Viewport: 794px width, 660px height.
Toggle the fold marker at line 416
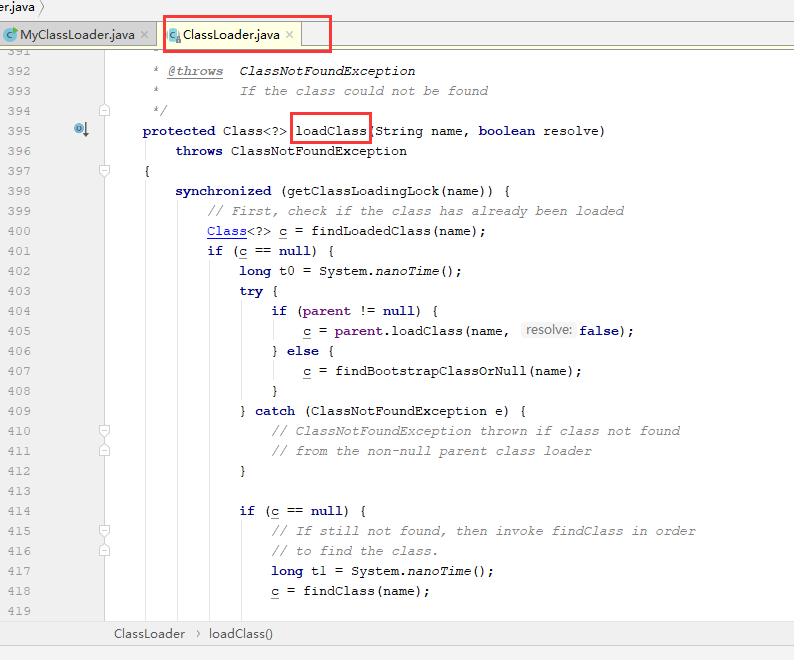point(104,551)
